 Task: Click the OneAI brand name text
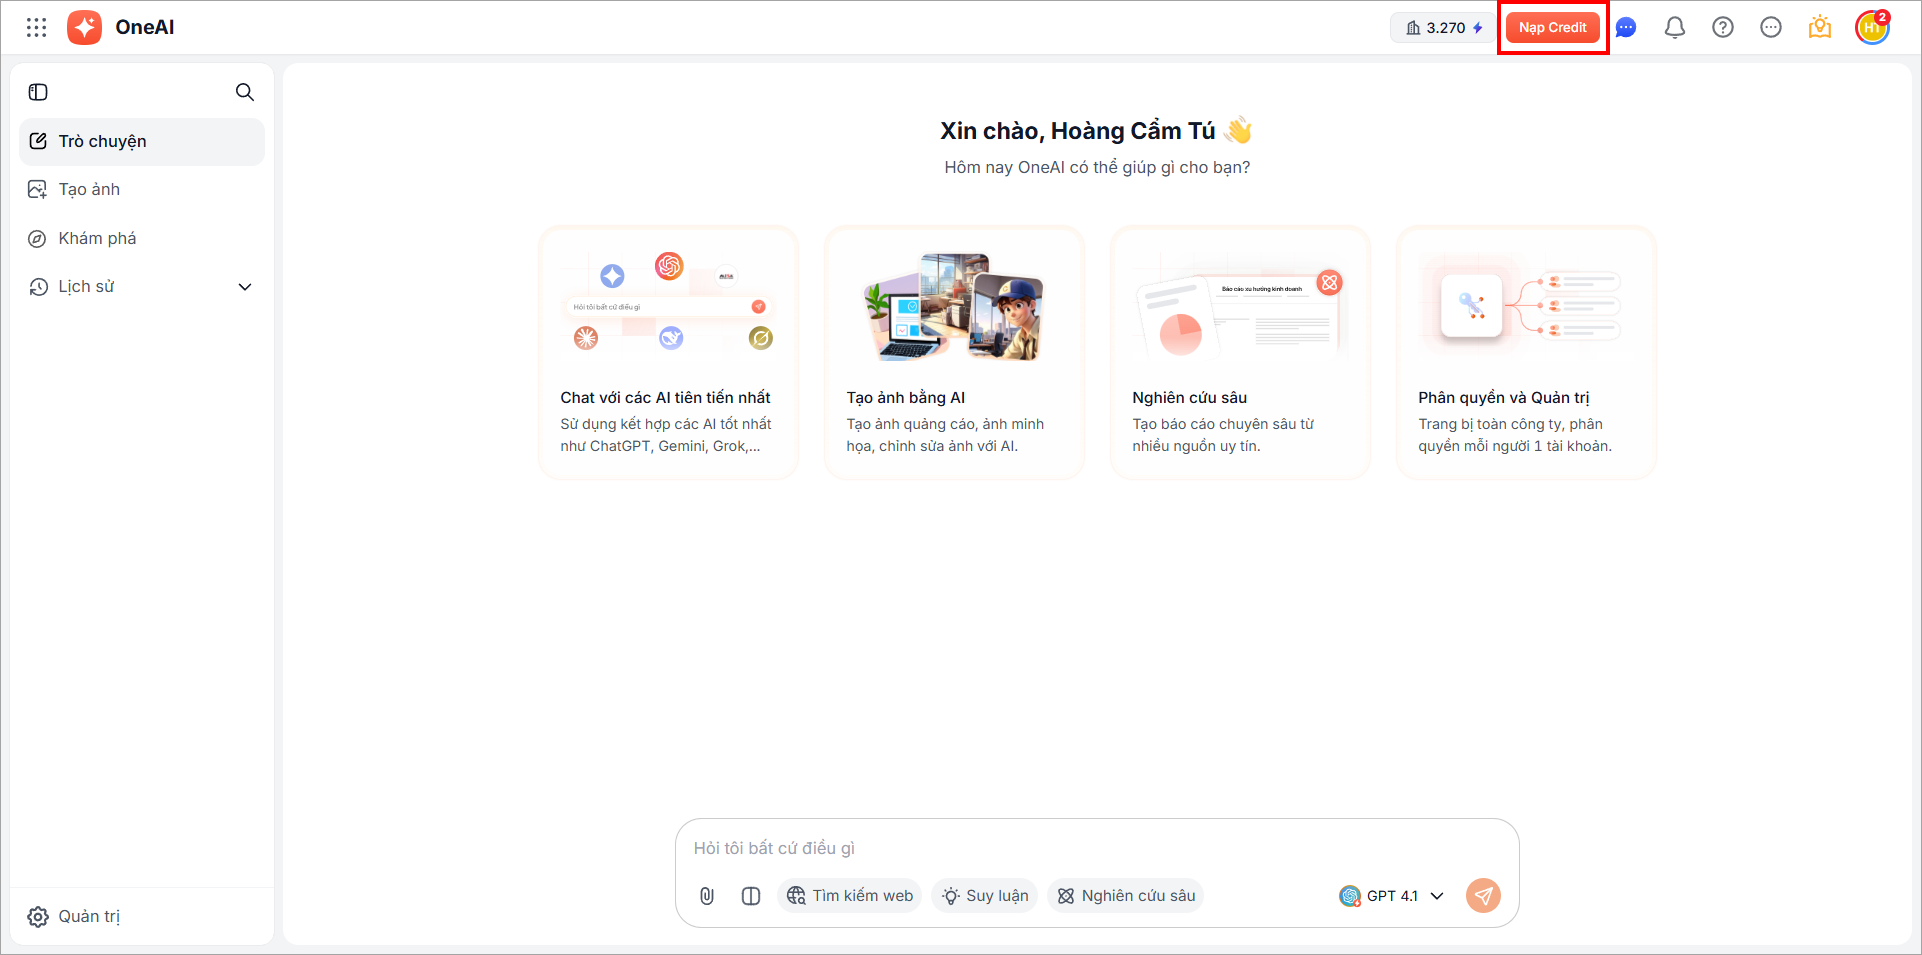(x=145, y=27)
